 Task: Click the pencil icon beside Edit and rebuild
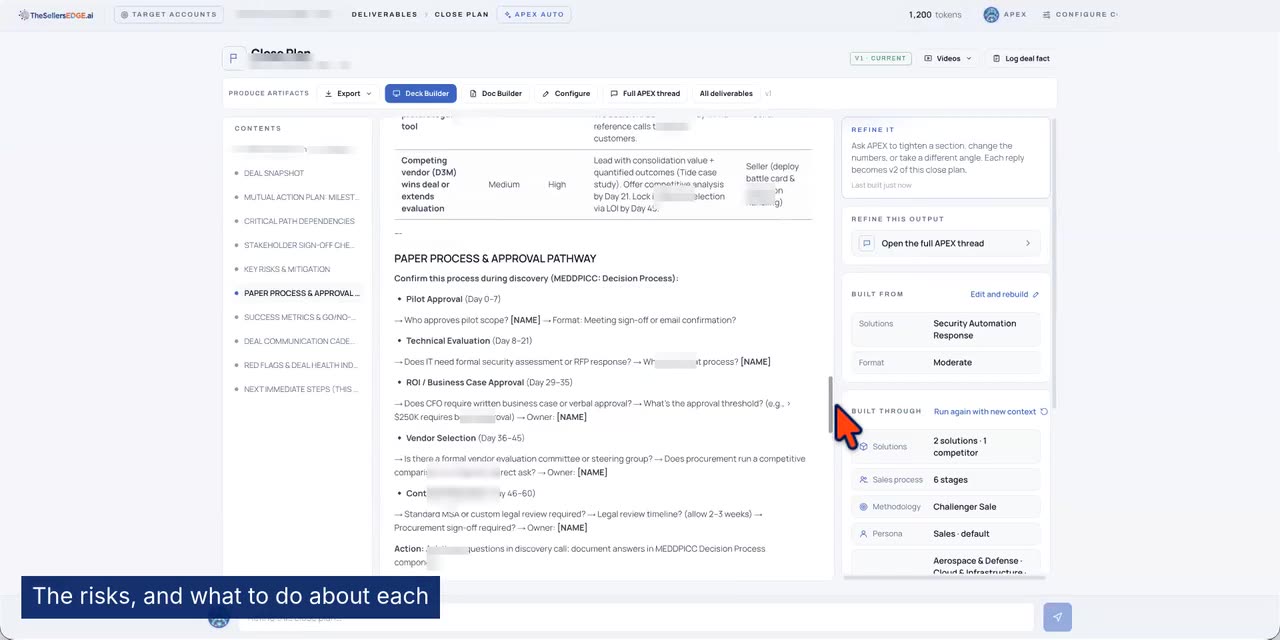(1036, 294)
